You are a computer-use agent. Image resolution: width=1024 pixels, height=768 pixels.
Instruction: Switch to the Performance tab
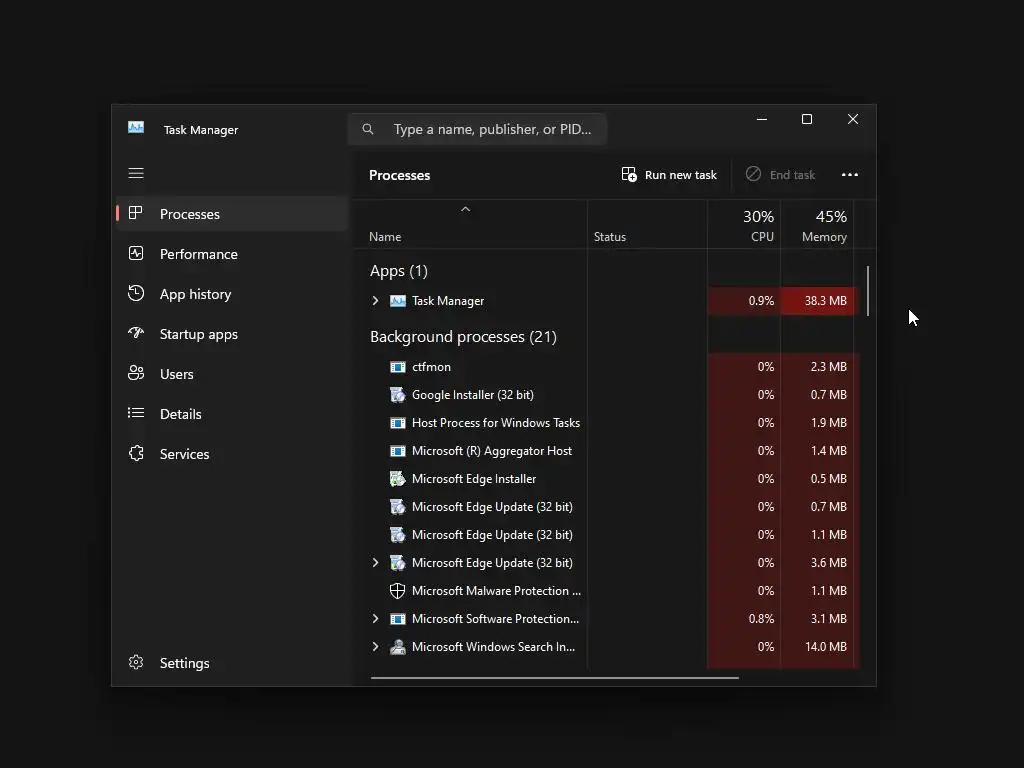(x=199, y=254)
